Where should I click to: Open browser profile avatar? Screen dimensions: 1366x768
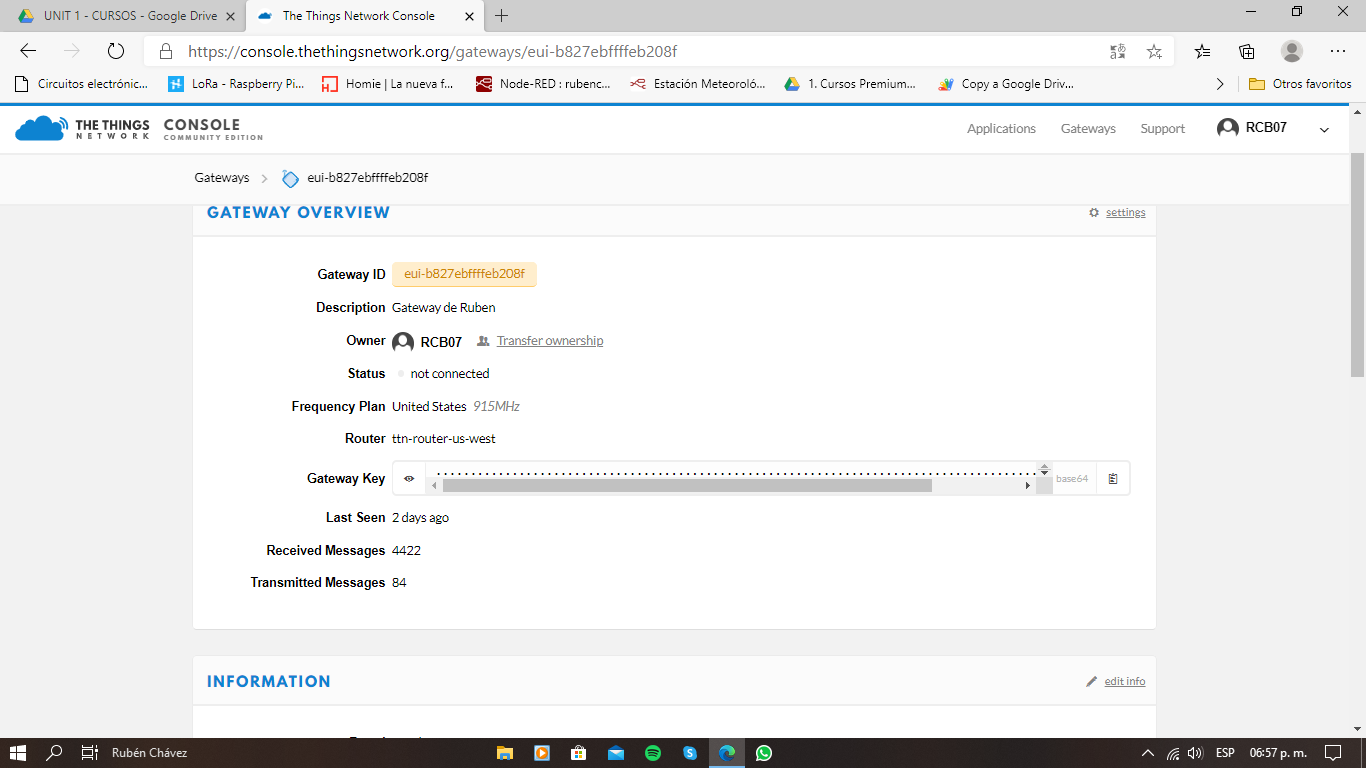[x=1292, y=51]
